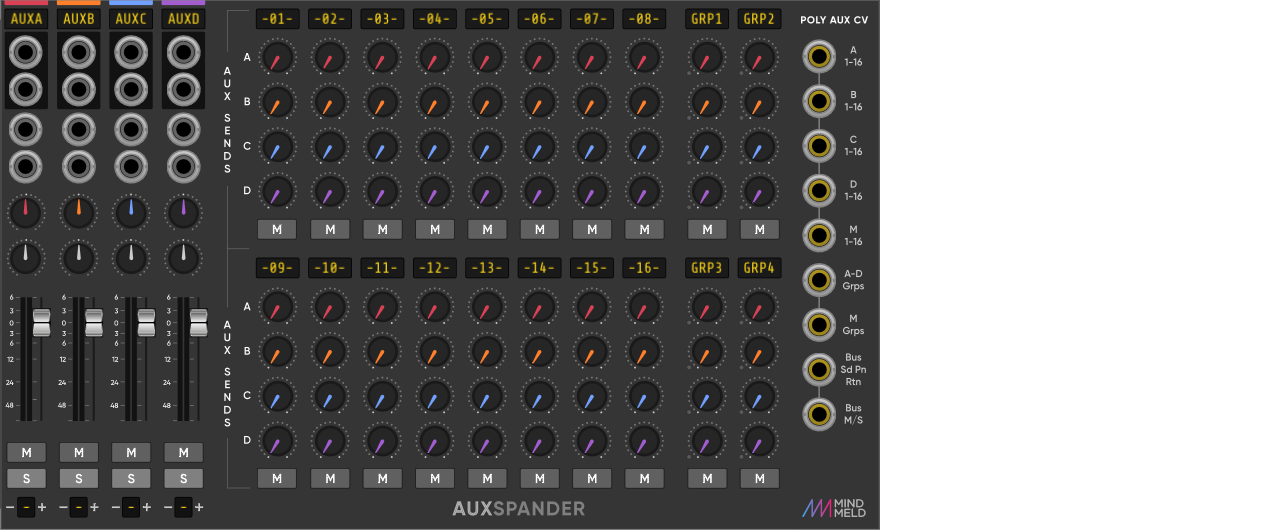Click the -10- track label display

(330, 268)
